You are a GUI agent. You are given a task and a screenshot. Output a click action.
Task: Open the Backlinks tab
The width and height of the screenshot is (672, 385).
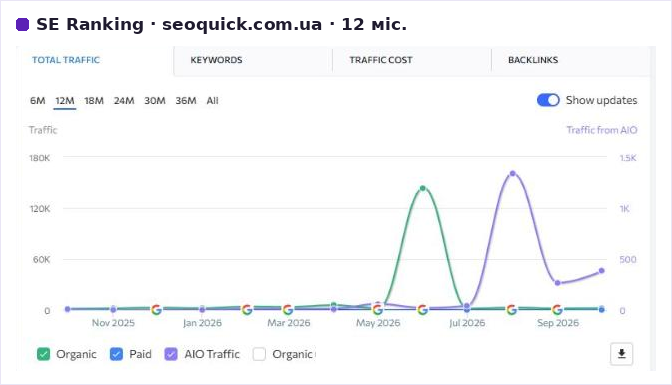pyautogui.click(x=533, y=60)
